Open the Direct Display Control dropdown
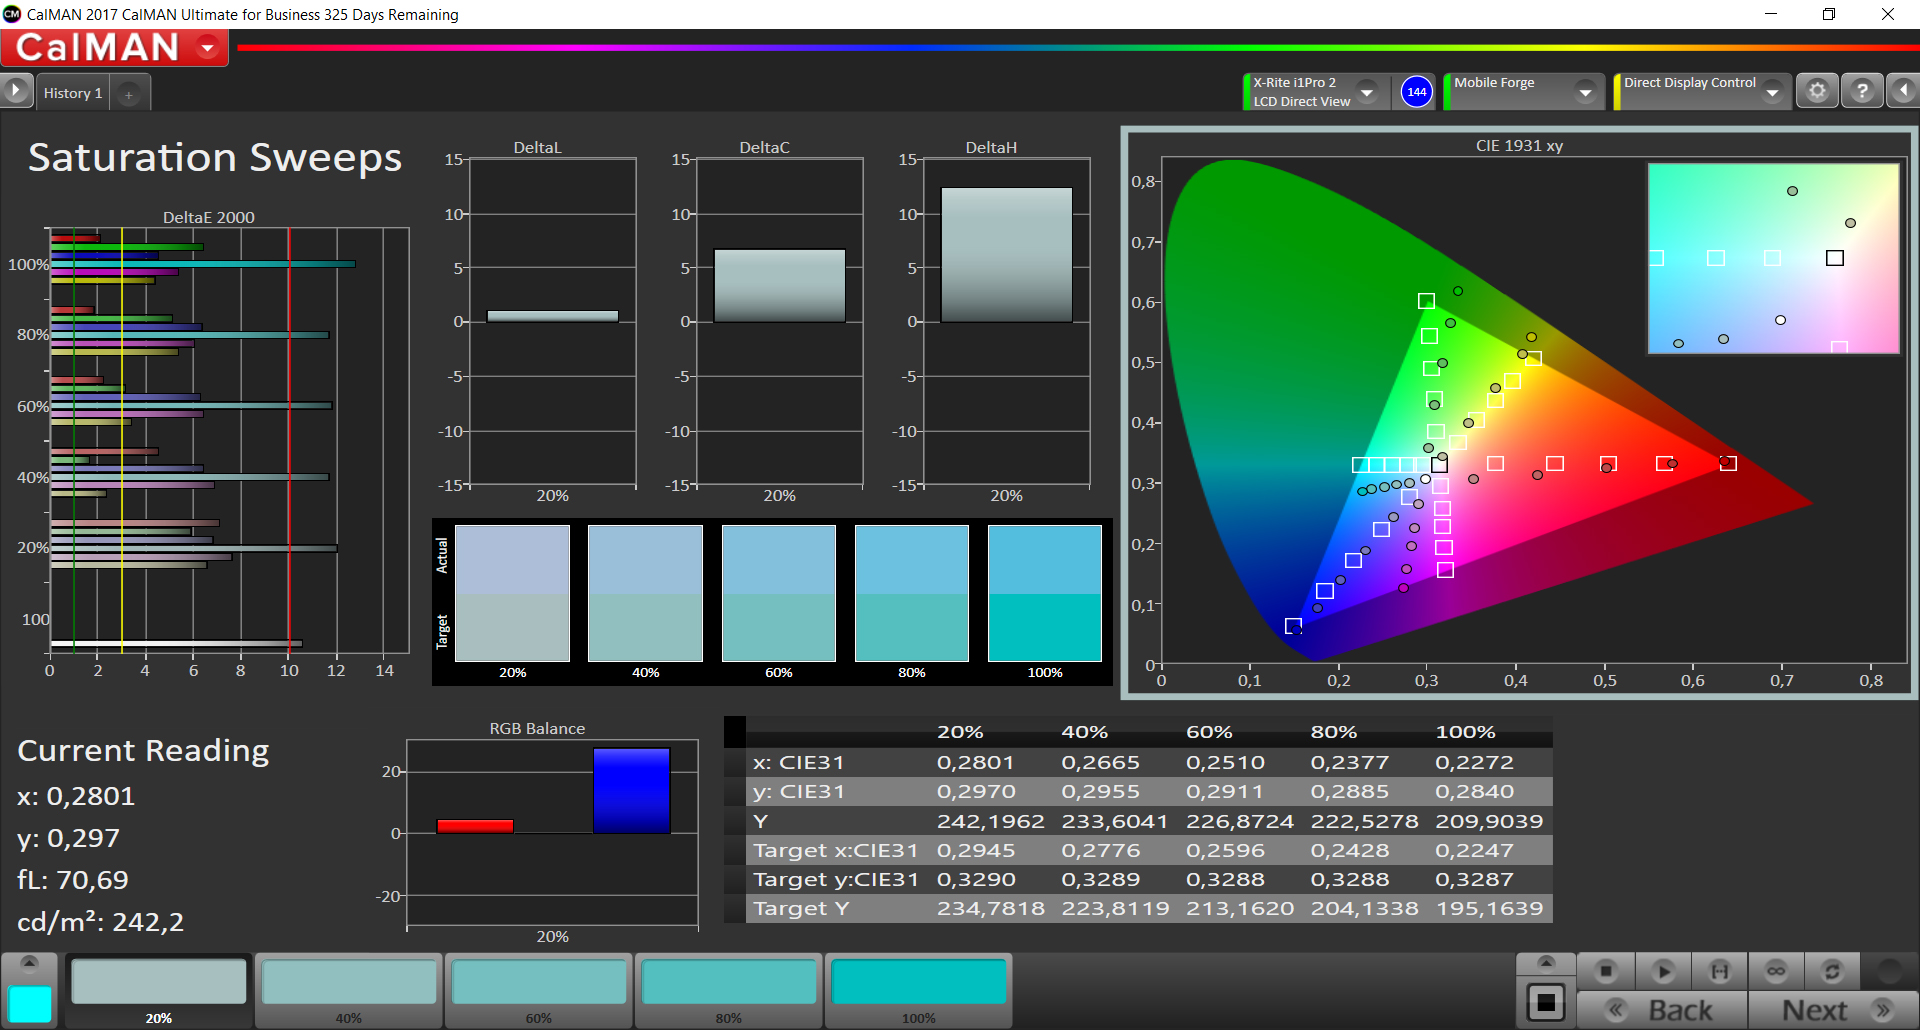This screenshot has height=1030, width=1920. (x=1773, y=92)
